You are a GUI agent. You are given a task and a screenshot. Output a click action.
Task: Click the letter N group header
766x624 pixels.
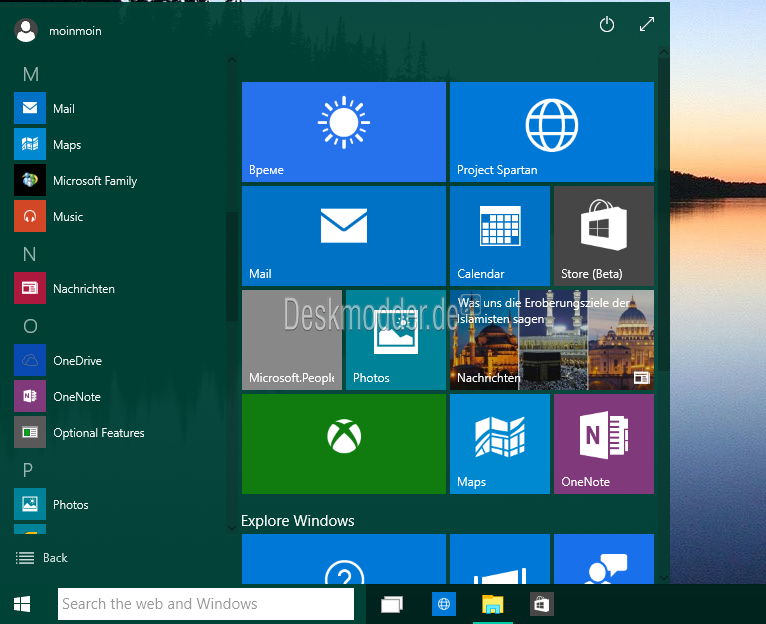[29, 254]
